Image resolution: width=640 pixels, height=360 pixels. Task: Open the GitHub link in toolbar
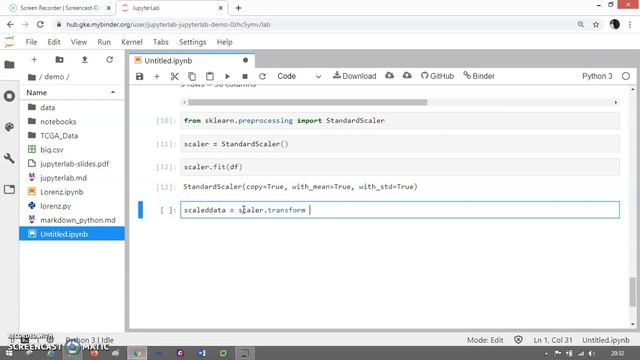click(x=437, y=76)
